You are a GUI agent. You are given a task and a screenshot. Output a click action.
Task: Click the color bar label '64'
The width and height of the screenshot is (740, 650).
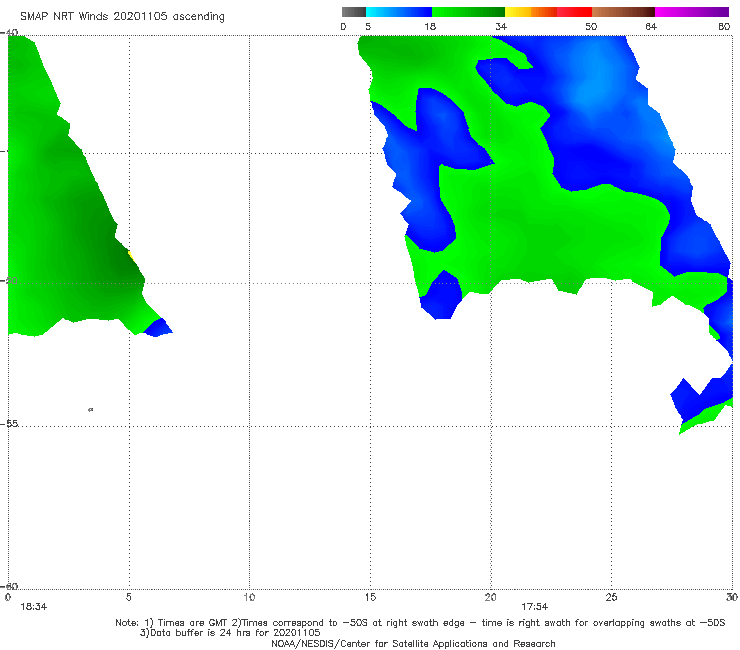(651, 27)
